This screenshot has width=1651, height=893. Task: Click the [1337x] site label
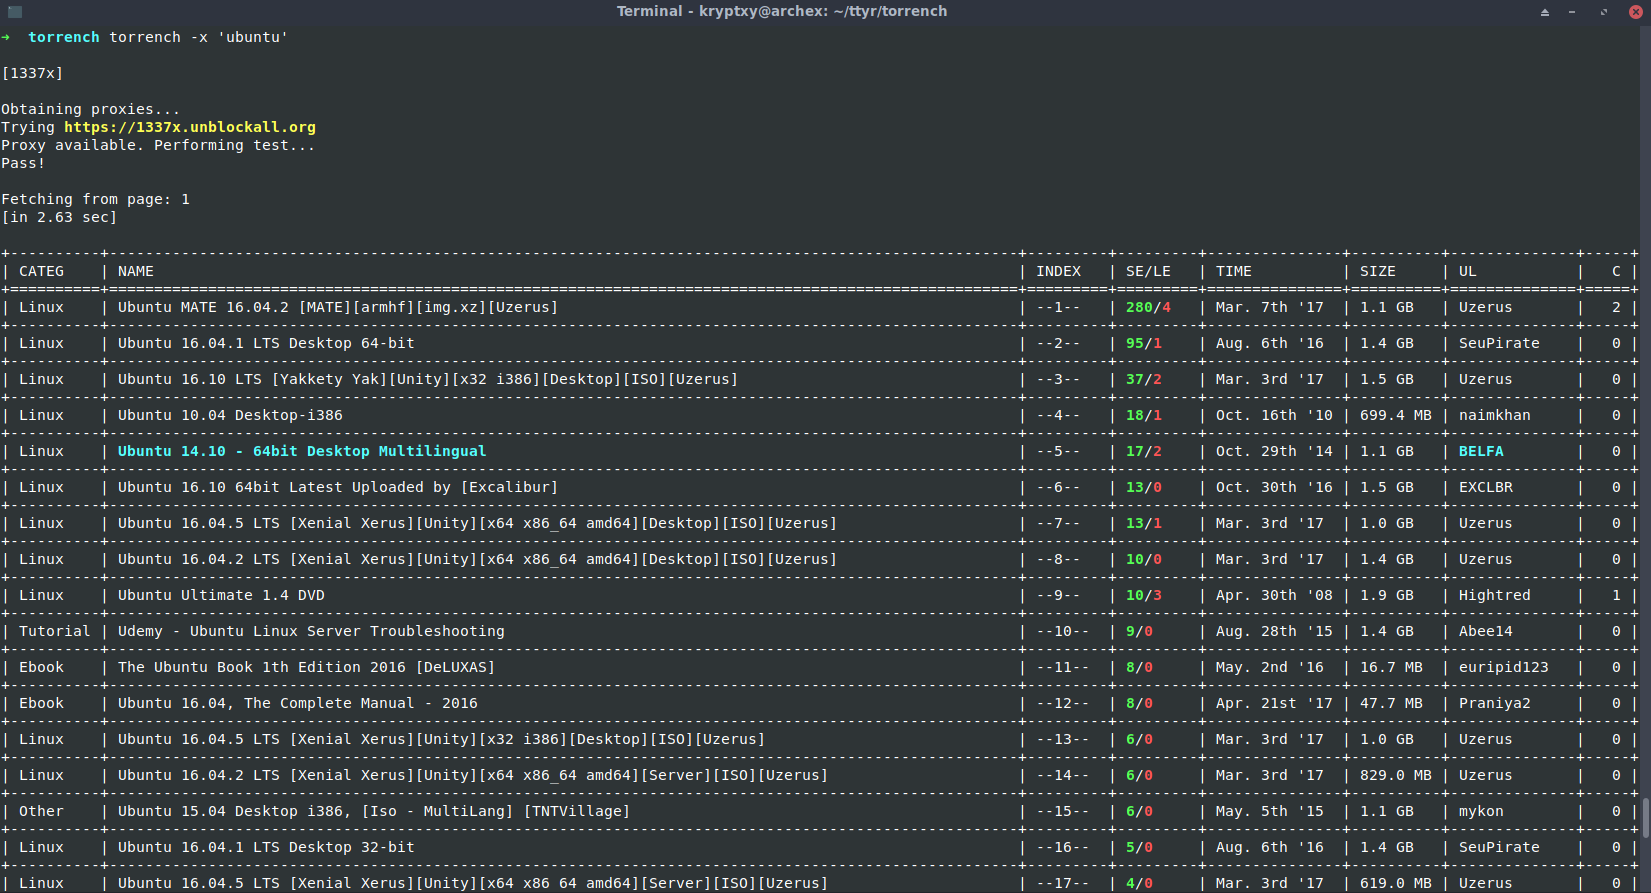click(32, 73)
